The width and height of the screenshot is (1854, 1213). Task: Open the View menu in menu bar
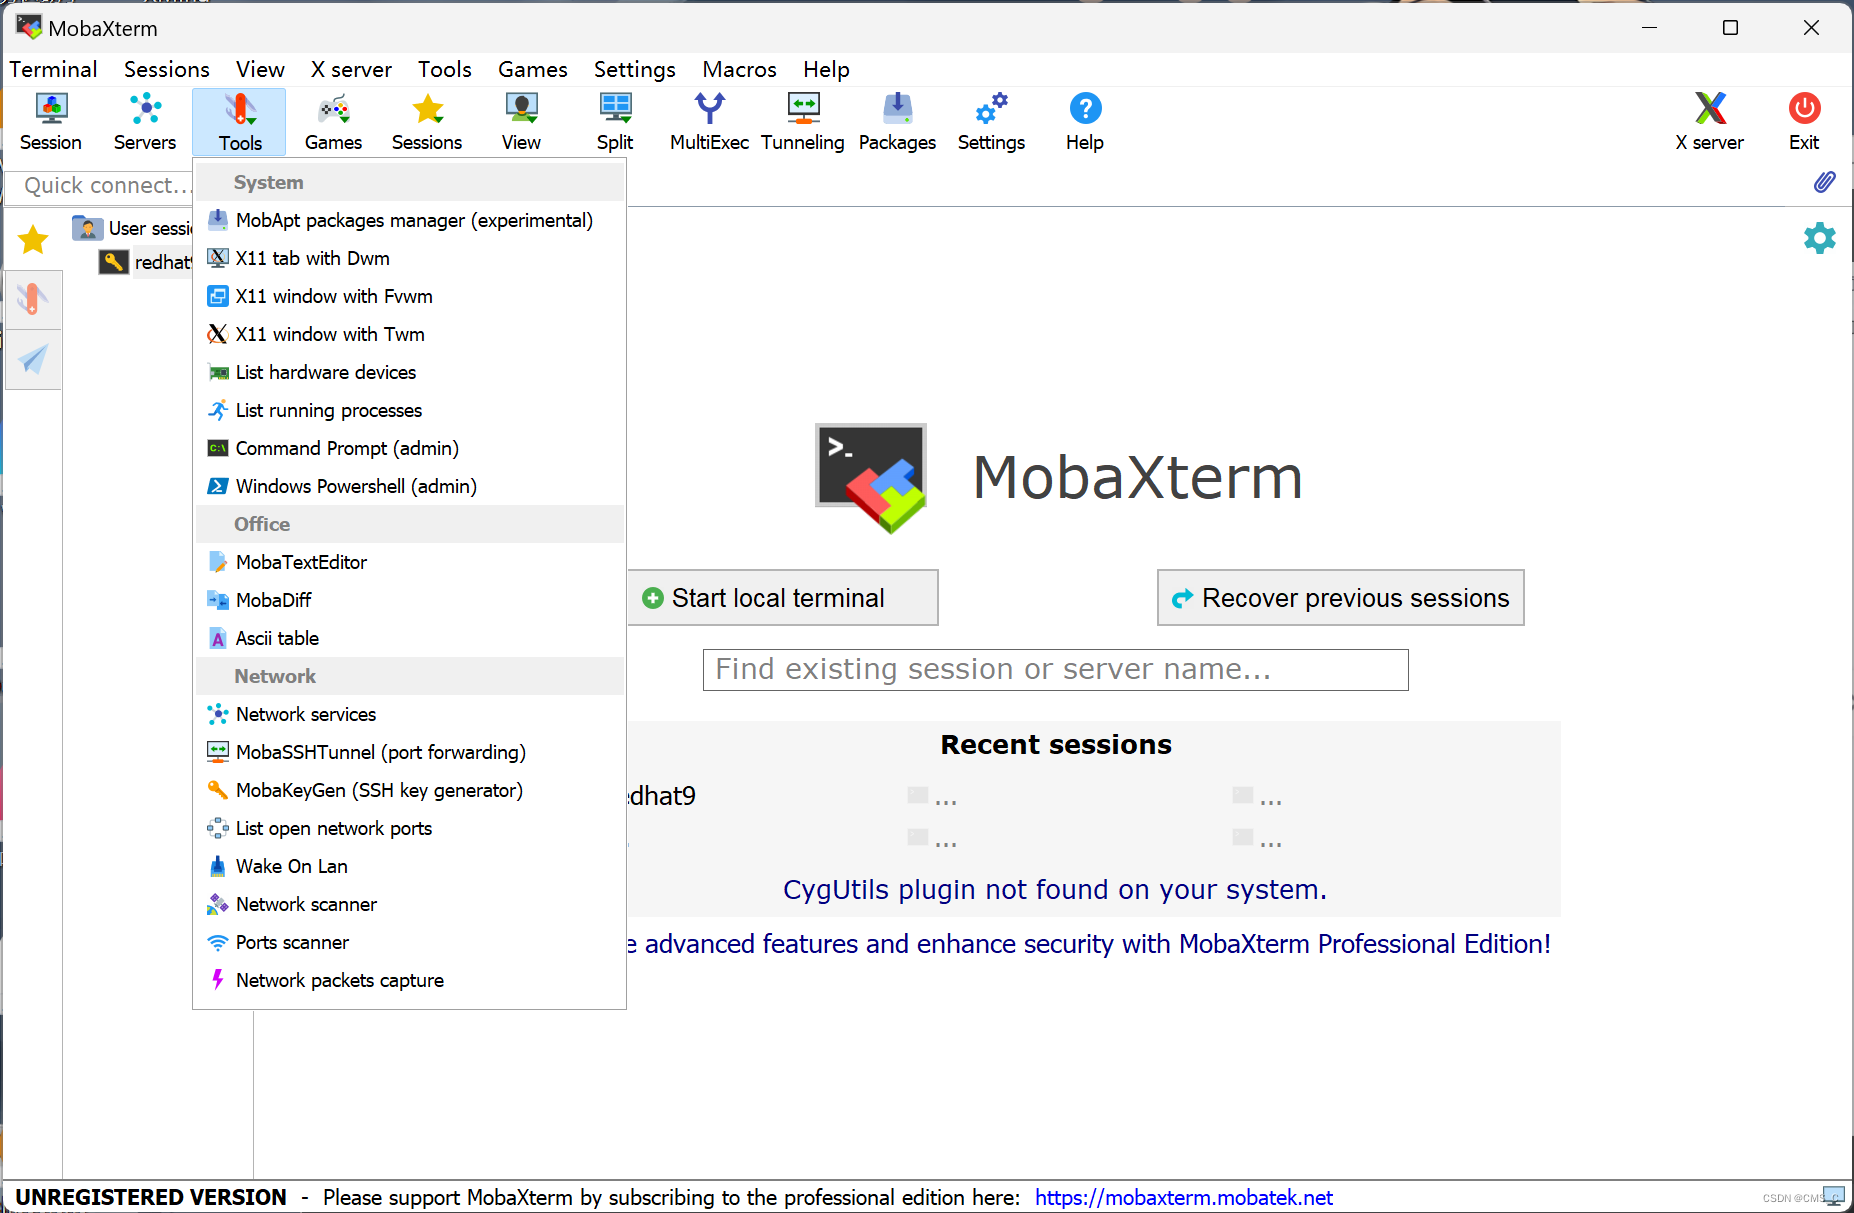(260, 69)
